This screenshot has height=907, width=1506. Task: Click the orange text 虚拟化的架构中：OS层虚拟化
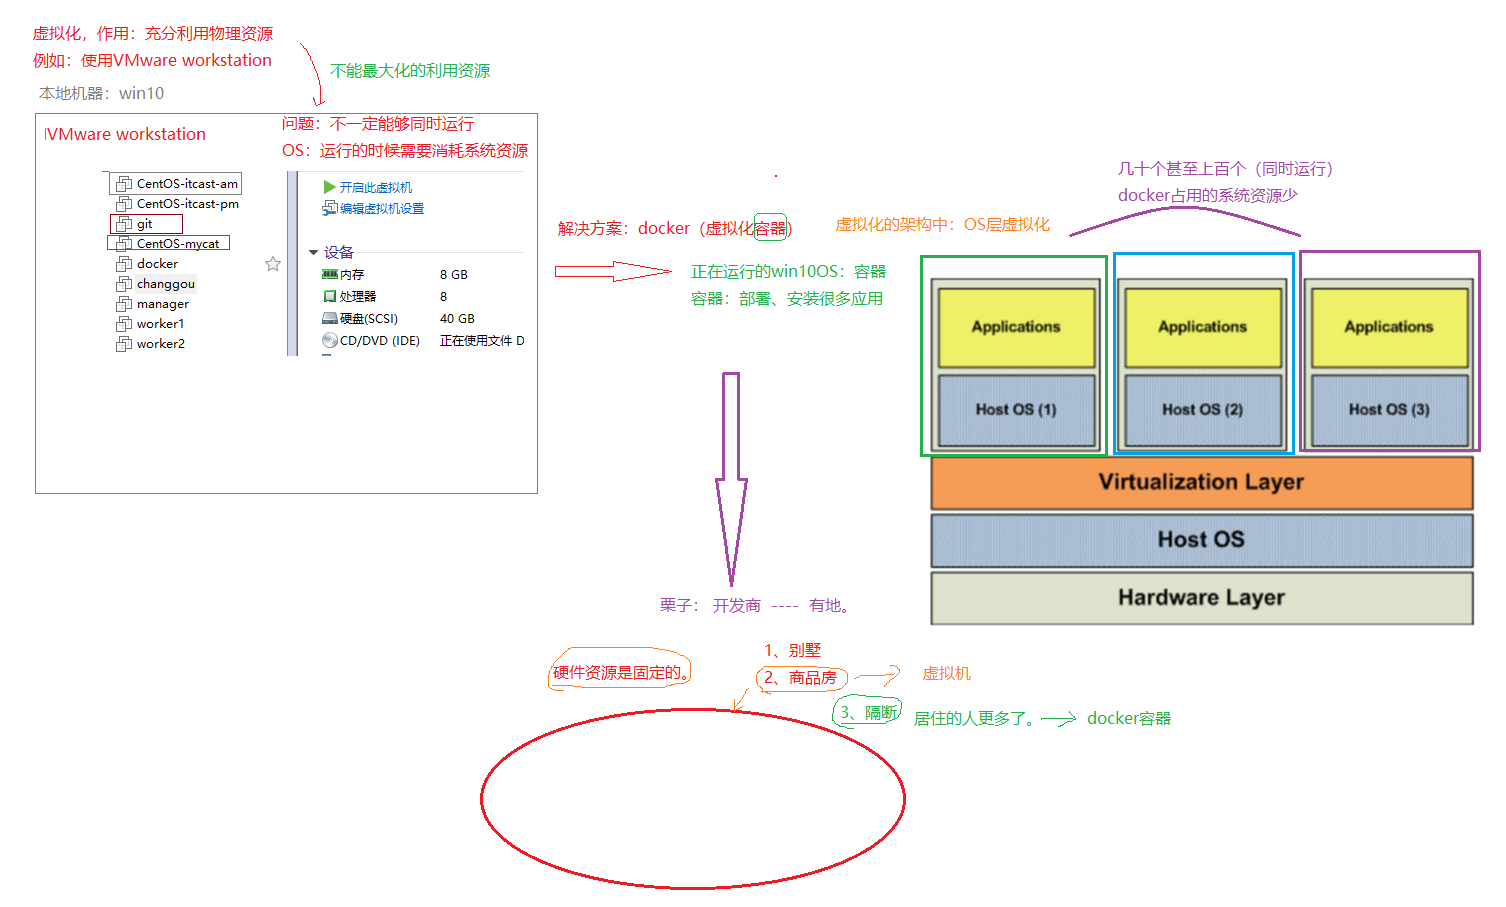pyautogui.click(x=943, y=224)
